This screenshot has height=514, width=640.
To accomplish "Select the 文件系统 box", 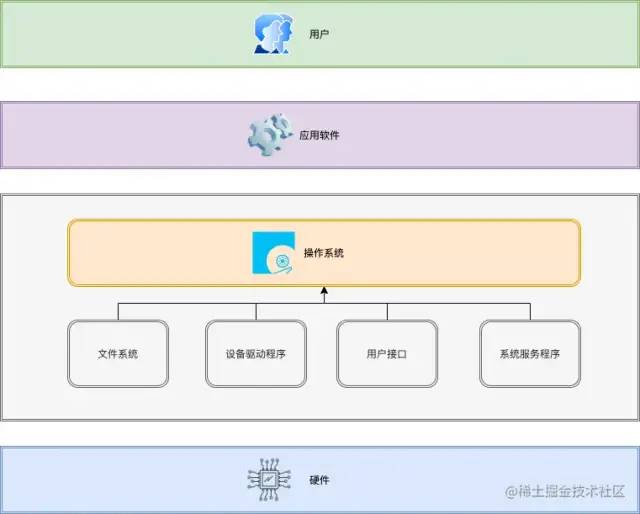I will [x=118, y=354].
